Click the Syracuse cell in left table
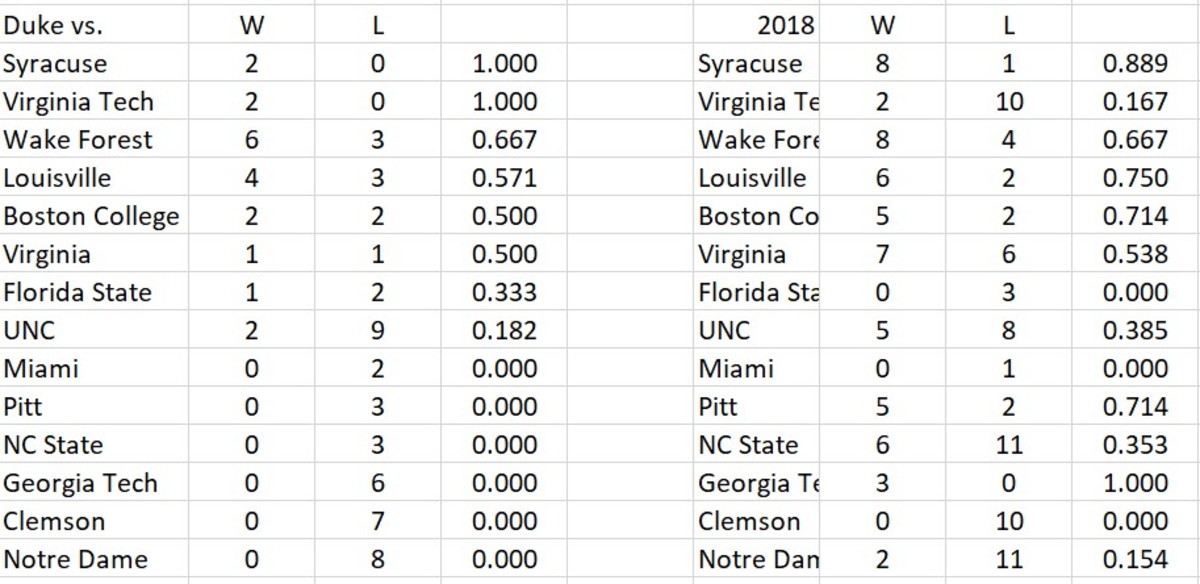The width and height of the screenshot is (1200, 584). (55, 64)
